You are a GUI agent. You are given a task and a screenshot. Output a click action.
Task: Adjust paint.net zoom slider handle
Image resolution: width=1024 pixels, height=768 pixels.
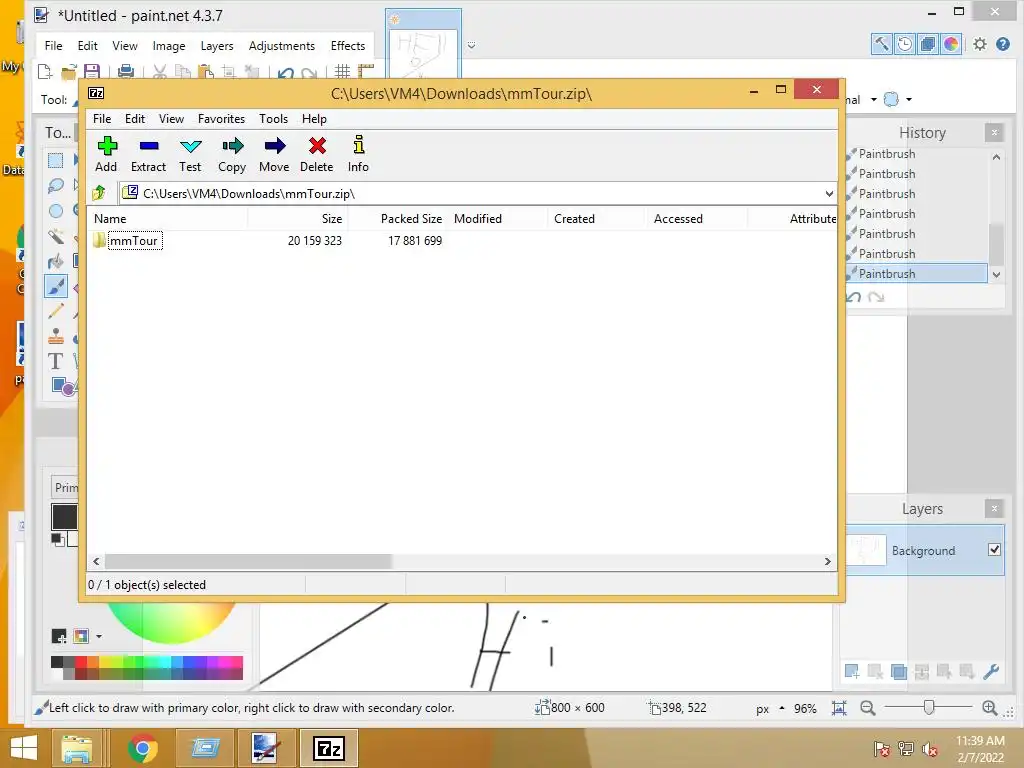click(929, 707)
